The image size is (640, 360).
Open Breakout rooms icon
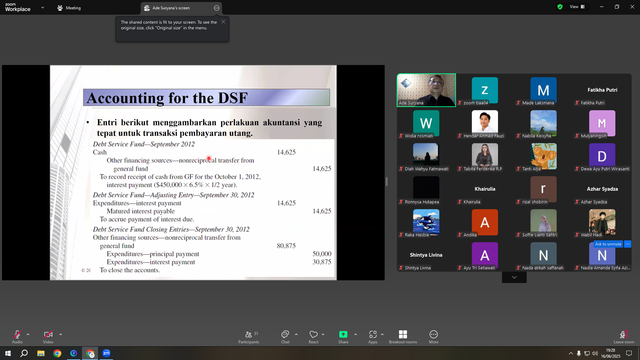point(403,334)
